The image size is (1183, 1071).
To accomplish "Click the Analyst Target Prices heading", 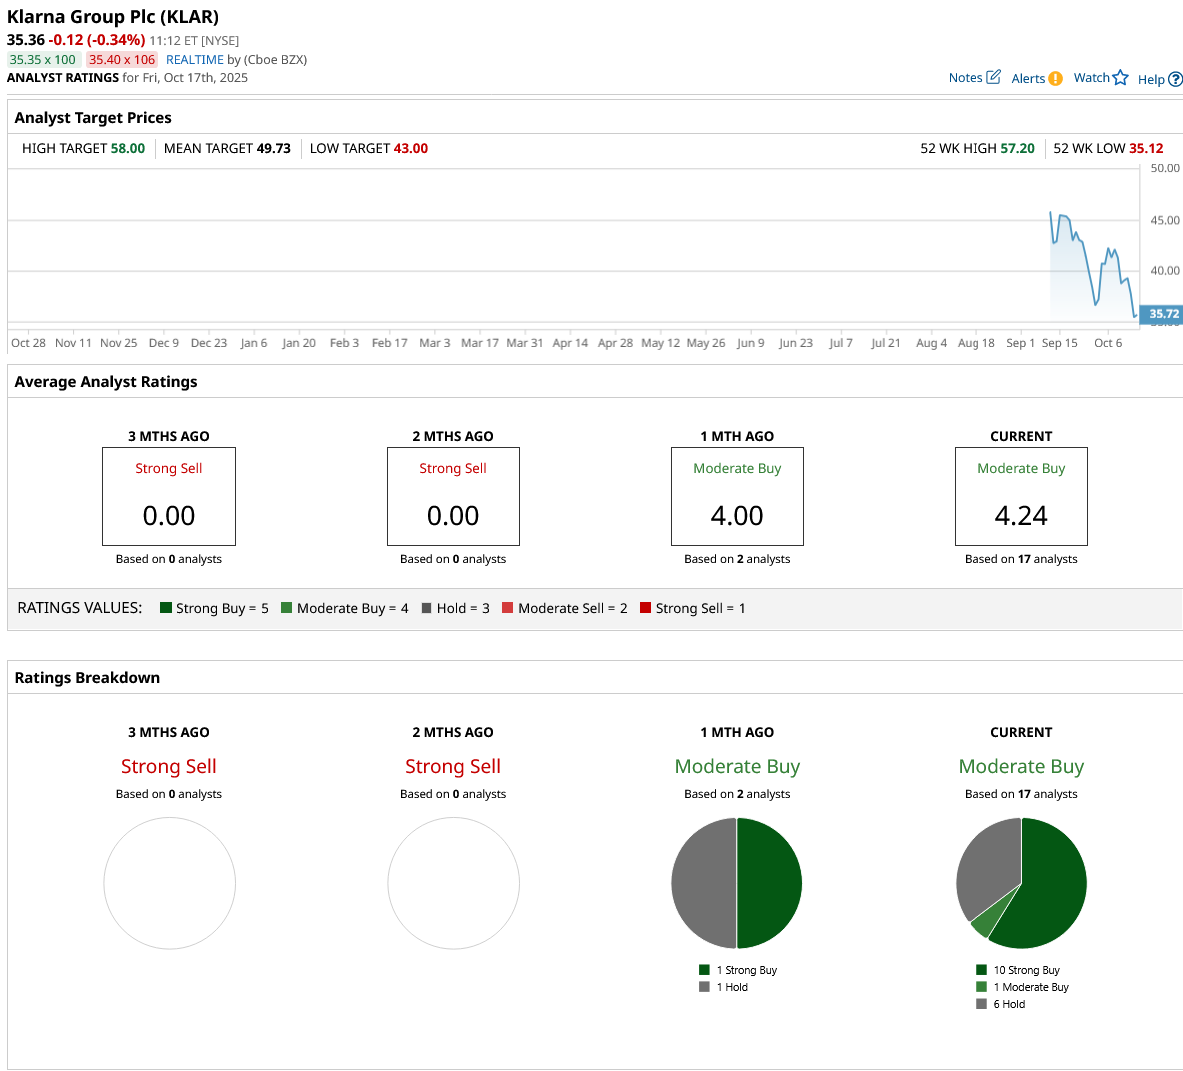I will point(93,118).
